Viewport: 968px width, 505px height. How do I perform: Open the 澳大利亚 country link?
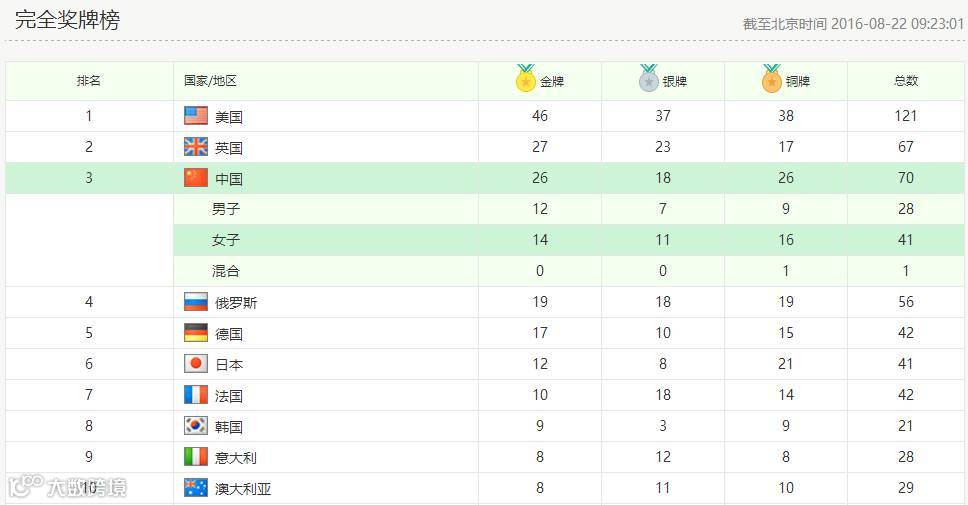243,489
